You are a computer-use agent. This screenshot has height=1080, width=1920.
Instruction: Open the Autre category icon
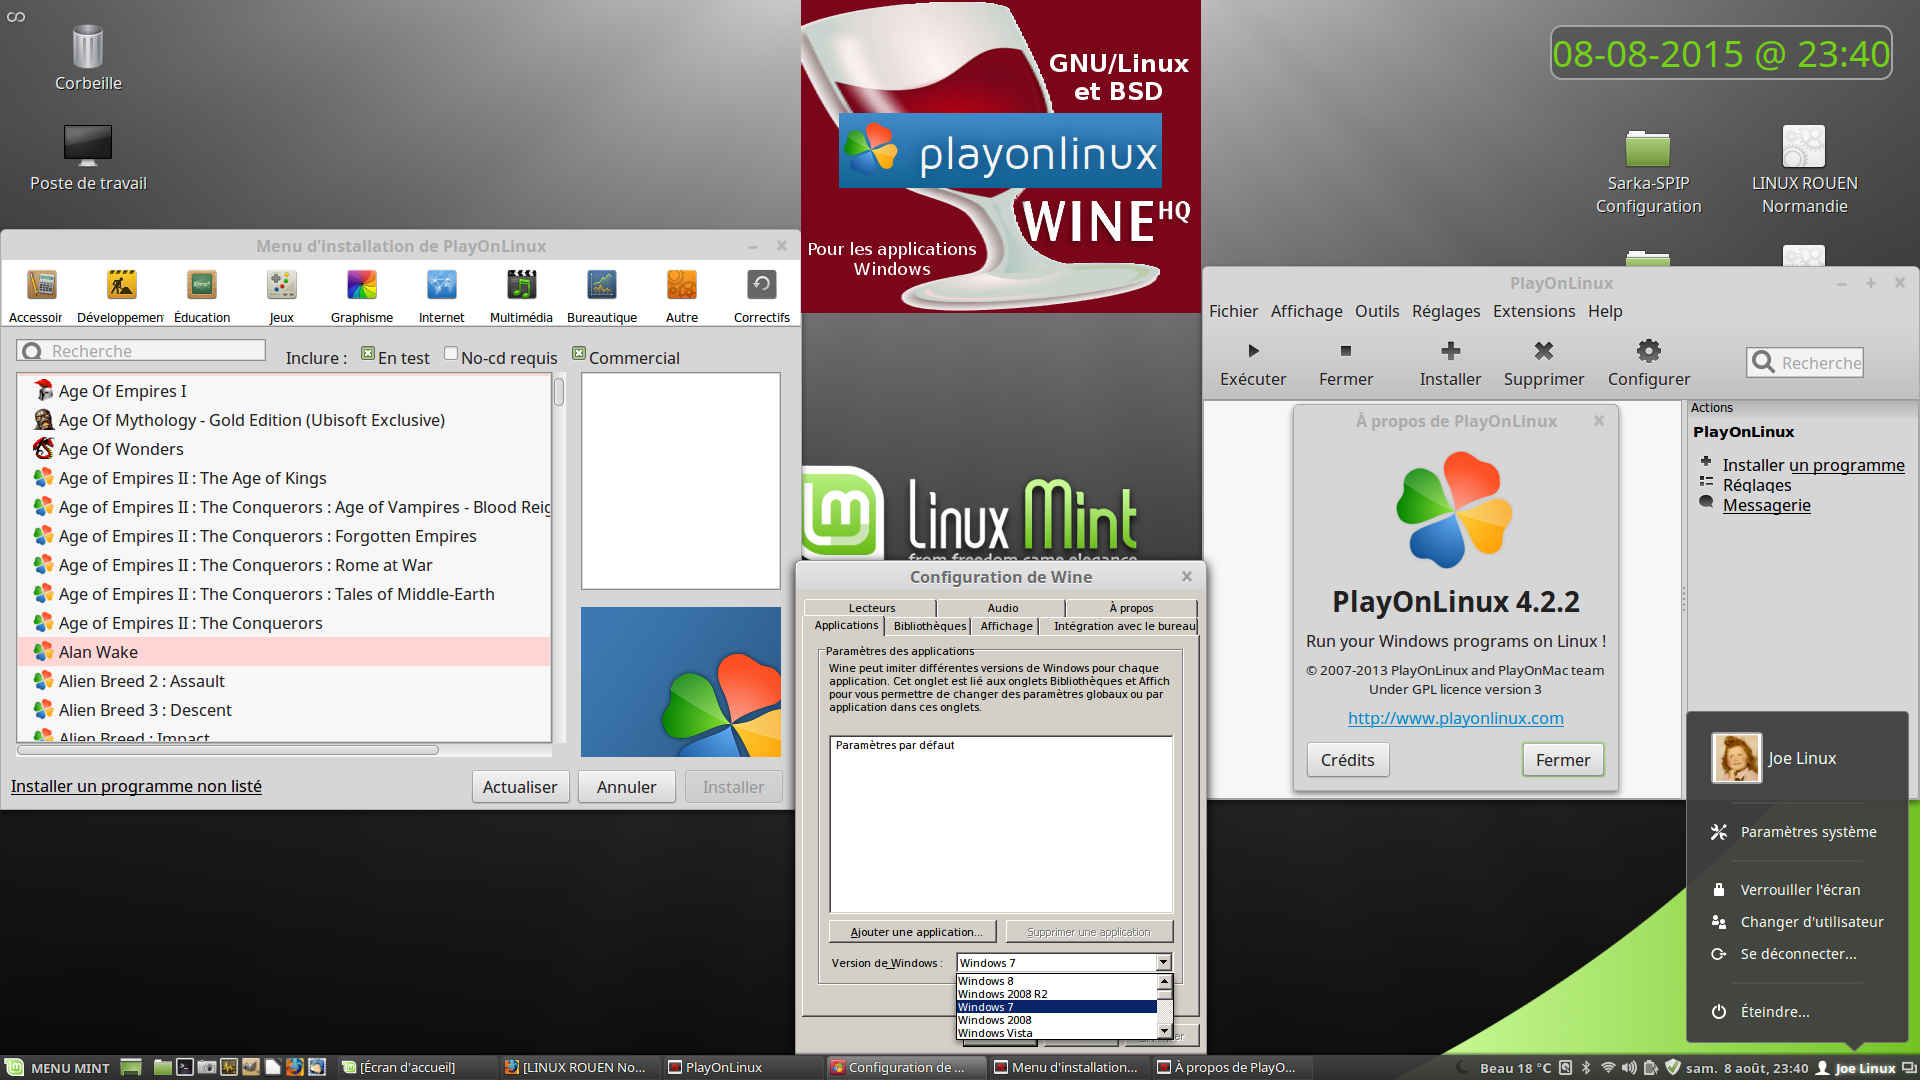pyautogui.click(x=682, y=296)
